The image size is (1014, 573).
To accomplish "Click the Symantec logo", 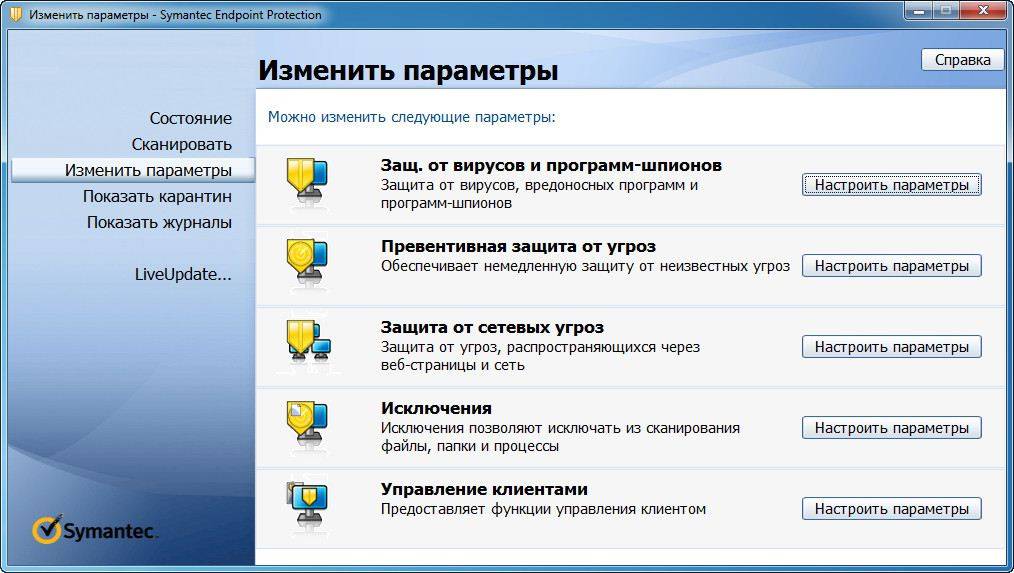I will click(x=95, y=530).
